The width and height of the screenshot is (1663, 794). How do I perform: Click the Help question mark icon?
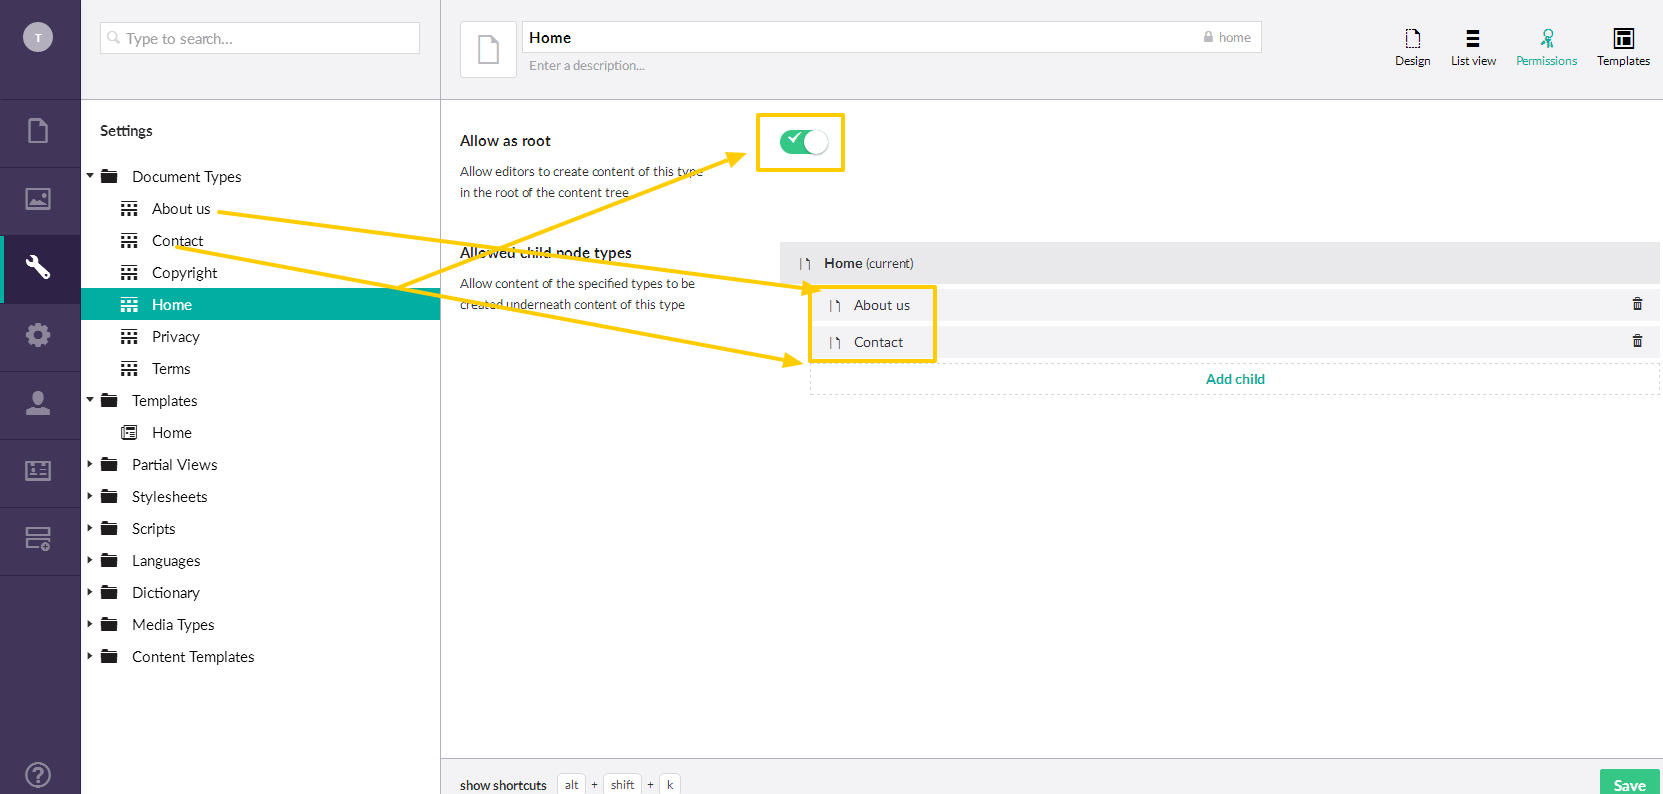click(x=38, y=774)
